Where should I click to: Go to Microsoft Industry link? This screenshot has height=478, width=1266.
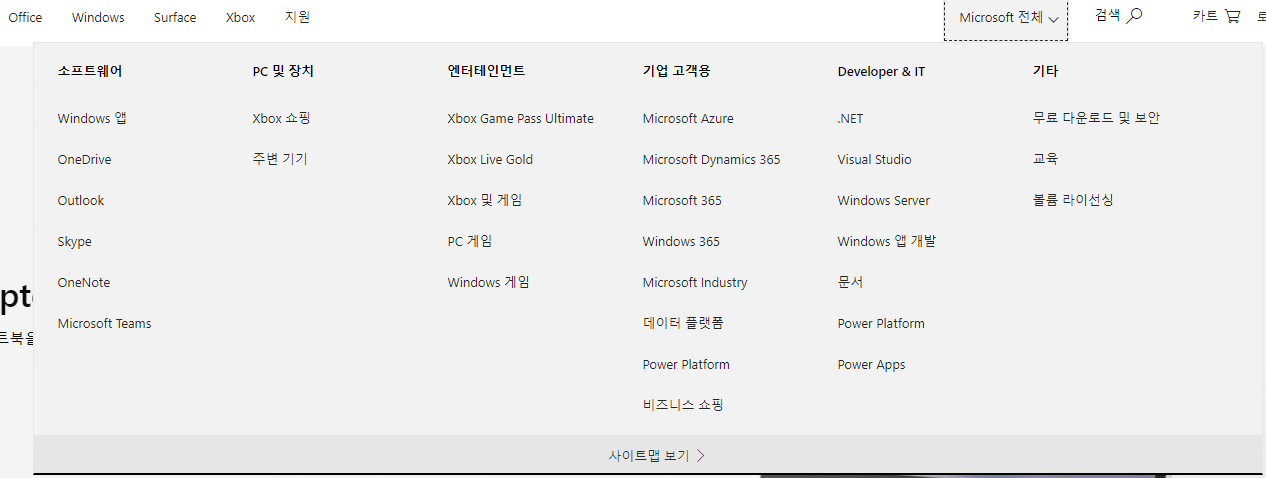(x=695, y=282)
